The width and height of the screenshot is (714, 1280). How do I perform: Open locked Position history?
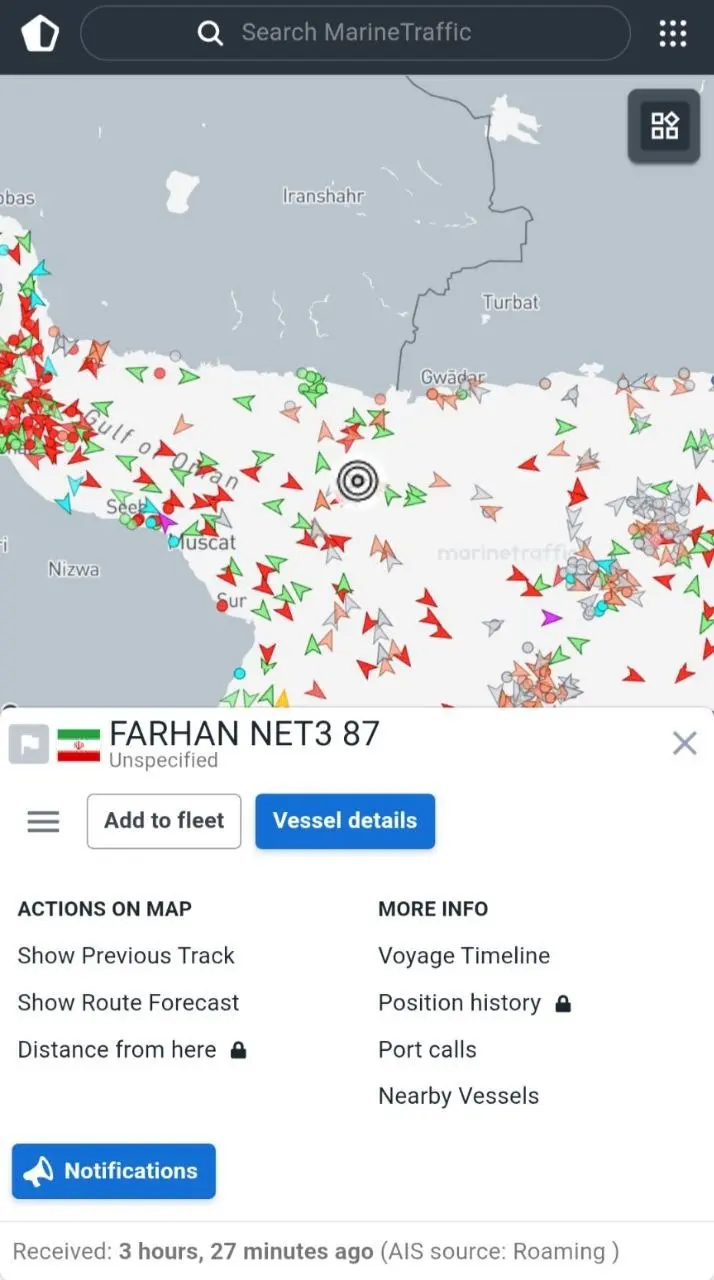click(x=460, y=1003)
